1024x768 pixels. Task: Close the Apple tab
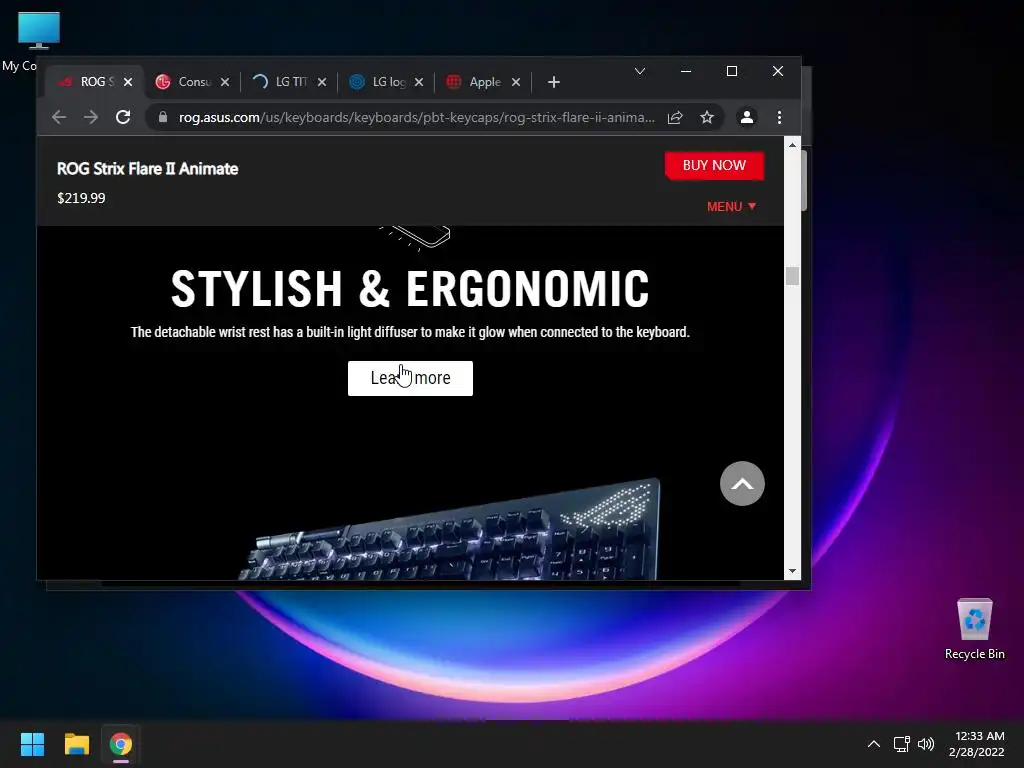(516, 82)
